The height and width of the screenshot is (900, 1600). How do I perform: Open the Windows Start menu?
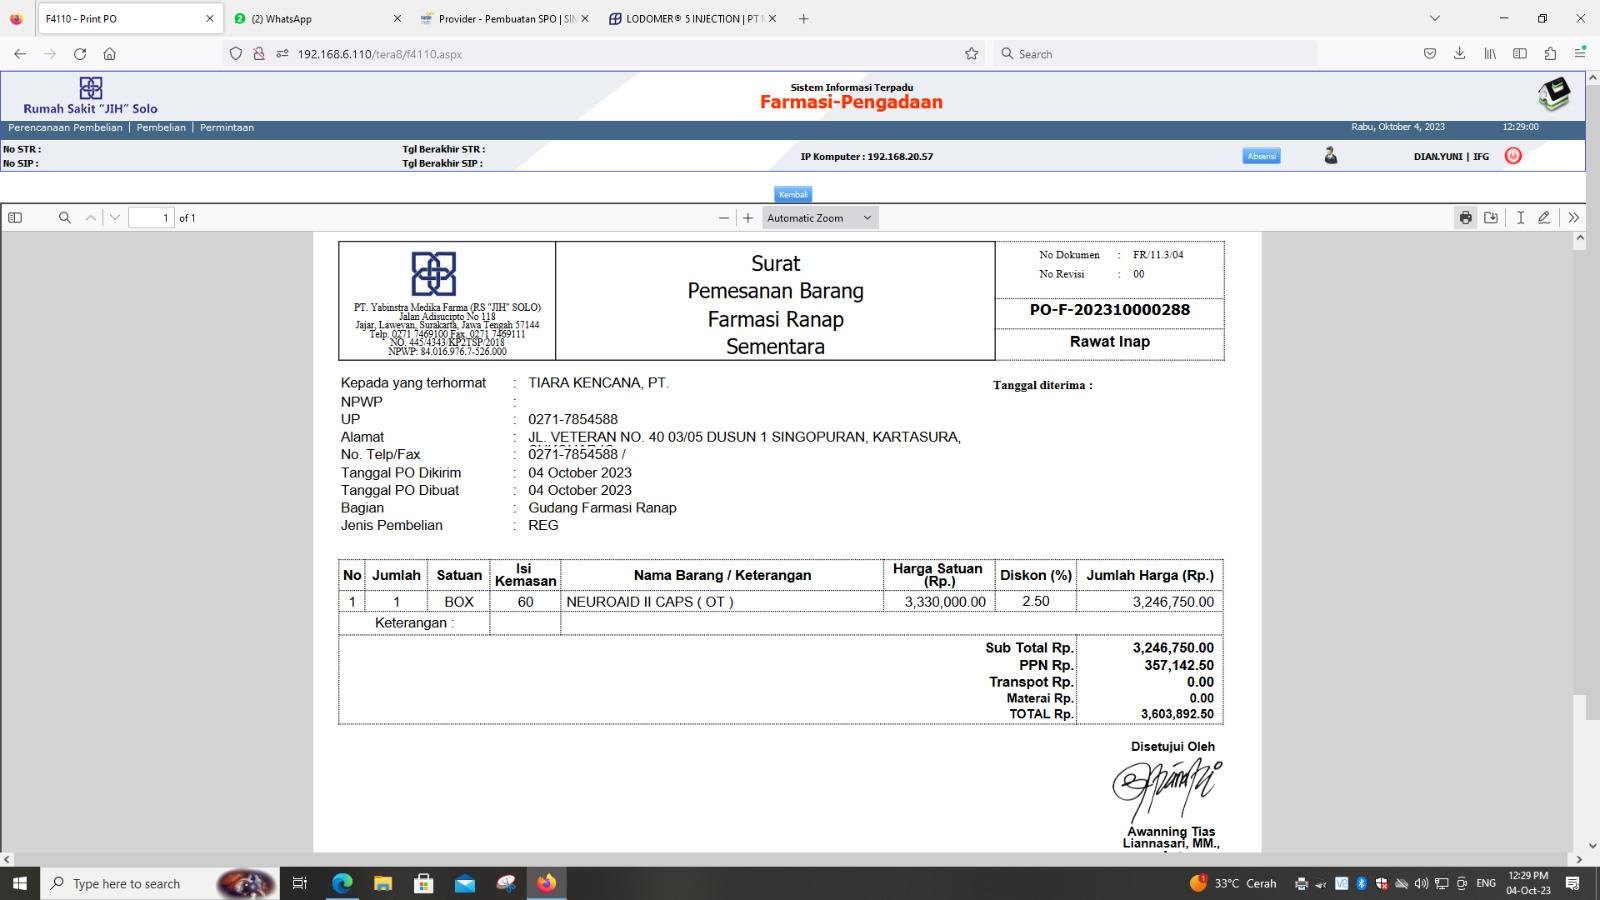pyautogui.click(x=20, y=883)
